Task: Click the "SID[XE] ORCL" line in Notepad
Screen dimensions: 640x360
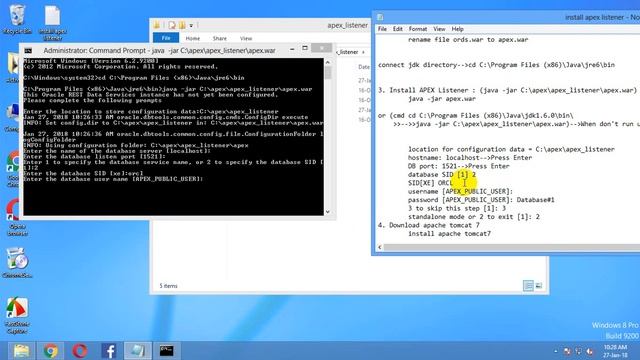Action: coord(430,183)
